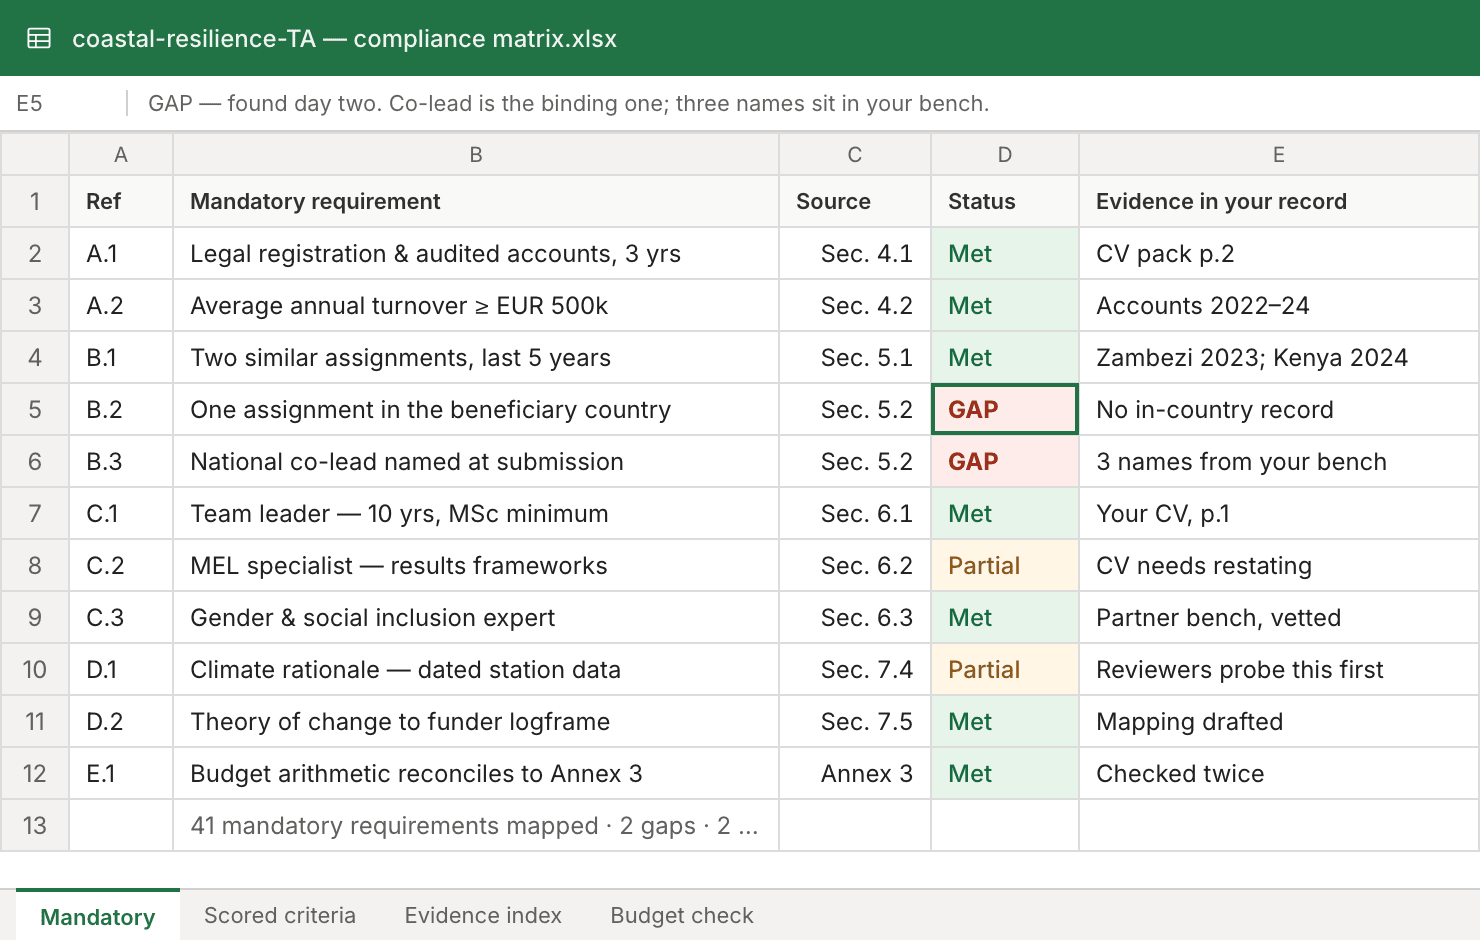Click 'Two similar assignments, last 5 years'
Screen dimensions: 1480x940
[476, 357]
